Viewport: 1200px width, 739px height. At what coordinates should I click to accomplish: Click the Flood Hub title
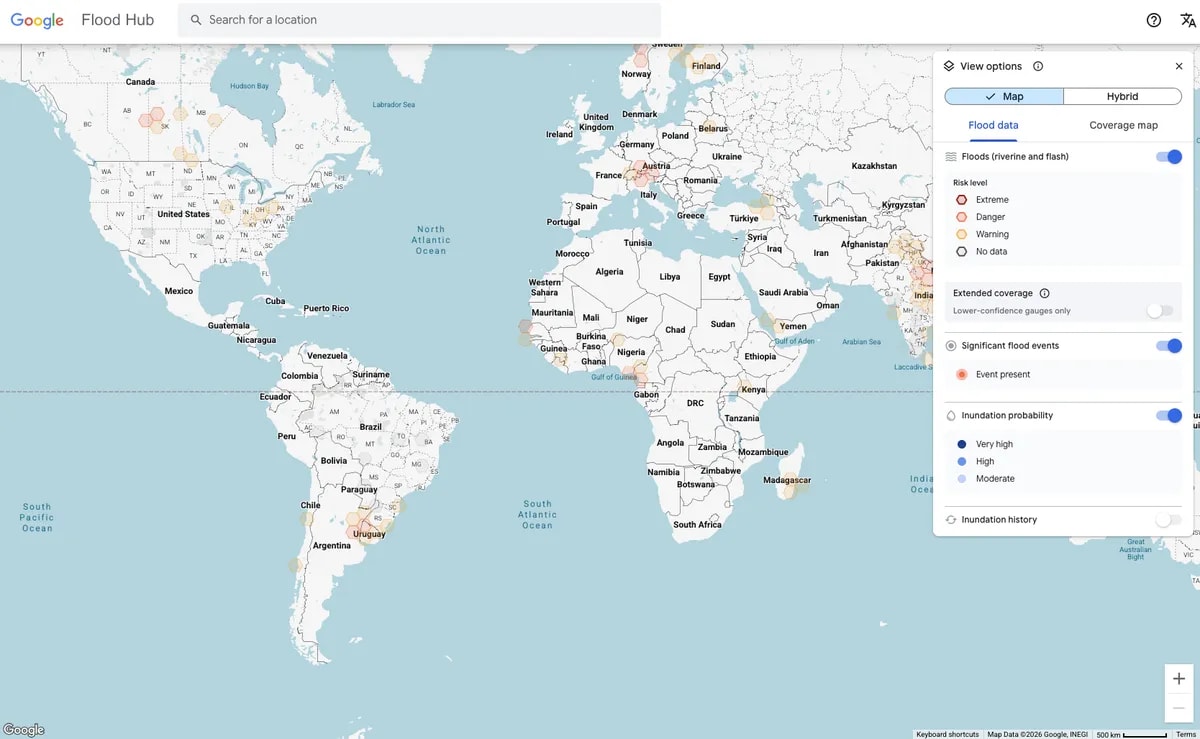(x=118, y=20)
